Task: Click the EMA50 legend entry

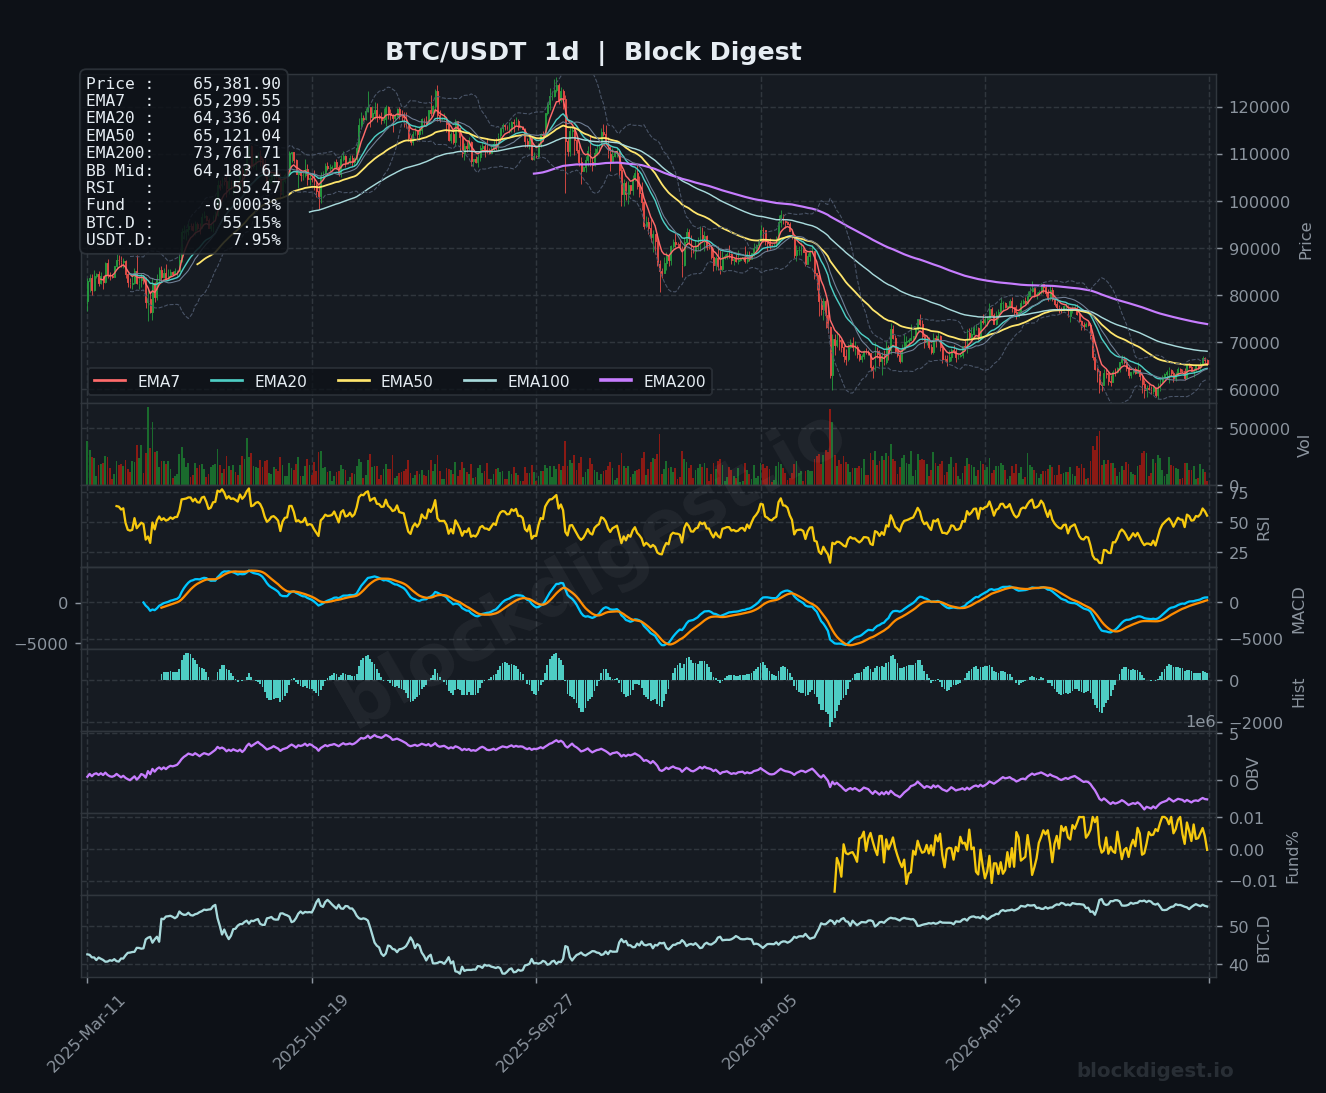Action: coord(385,381)
